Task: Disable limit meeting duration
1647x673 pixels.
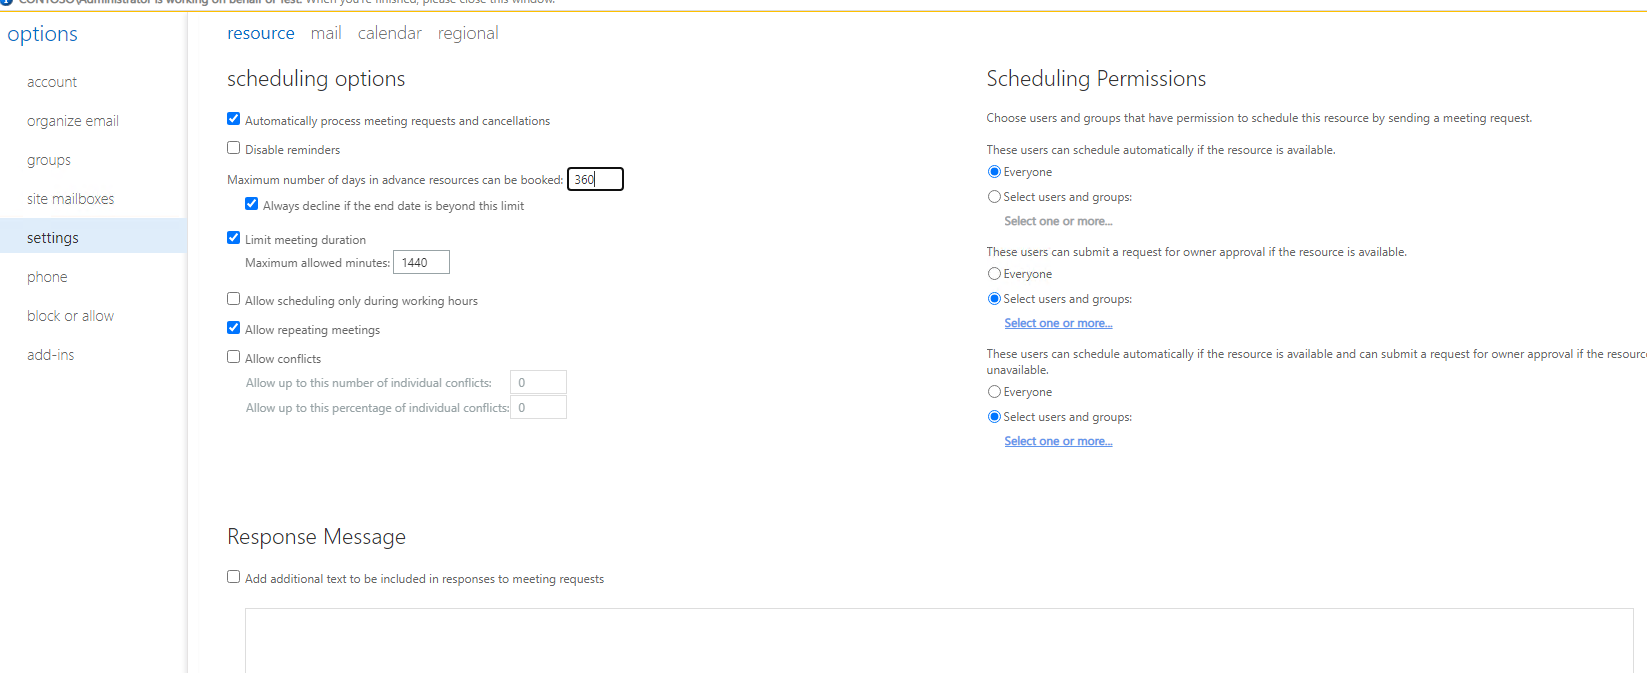Action: [233, 238]
